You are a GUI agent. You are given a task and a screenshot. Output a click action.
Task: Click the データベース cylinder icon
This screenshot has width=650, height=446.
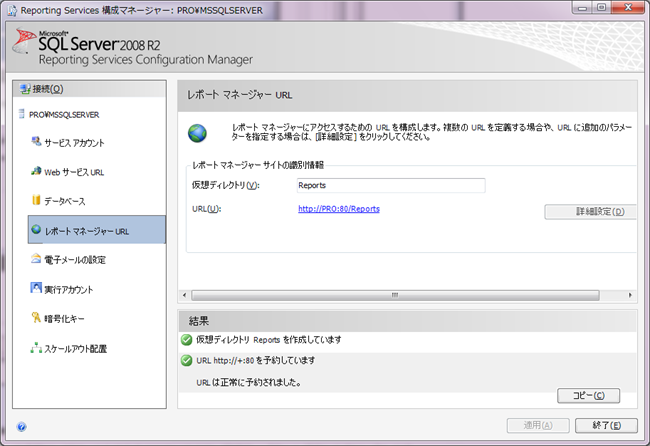click(36, 200)
